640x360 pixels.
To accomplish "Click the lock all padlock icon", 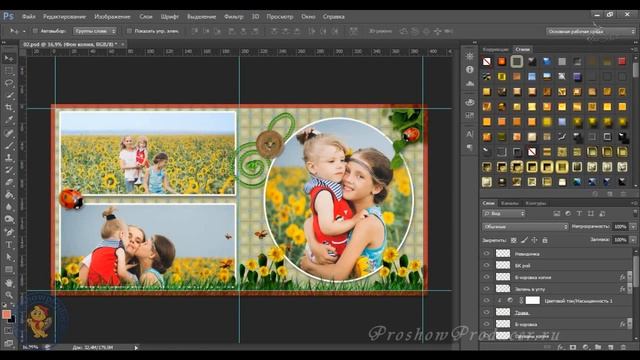I will pyautogui.click(x=545, y=240).
